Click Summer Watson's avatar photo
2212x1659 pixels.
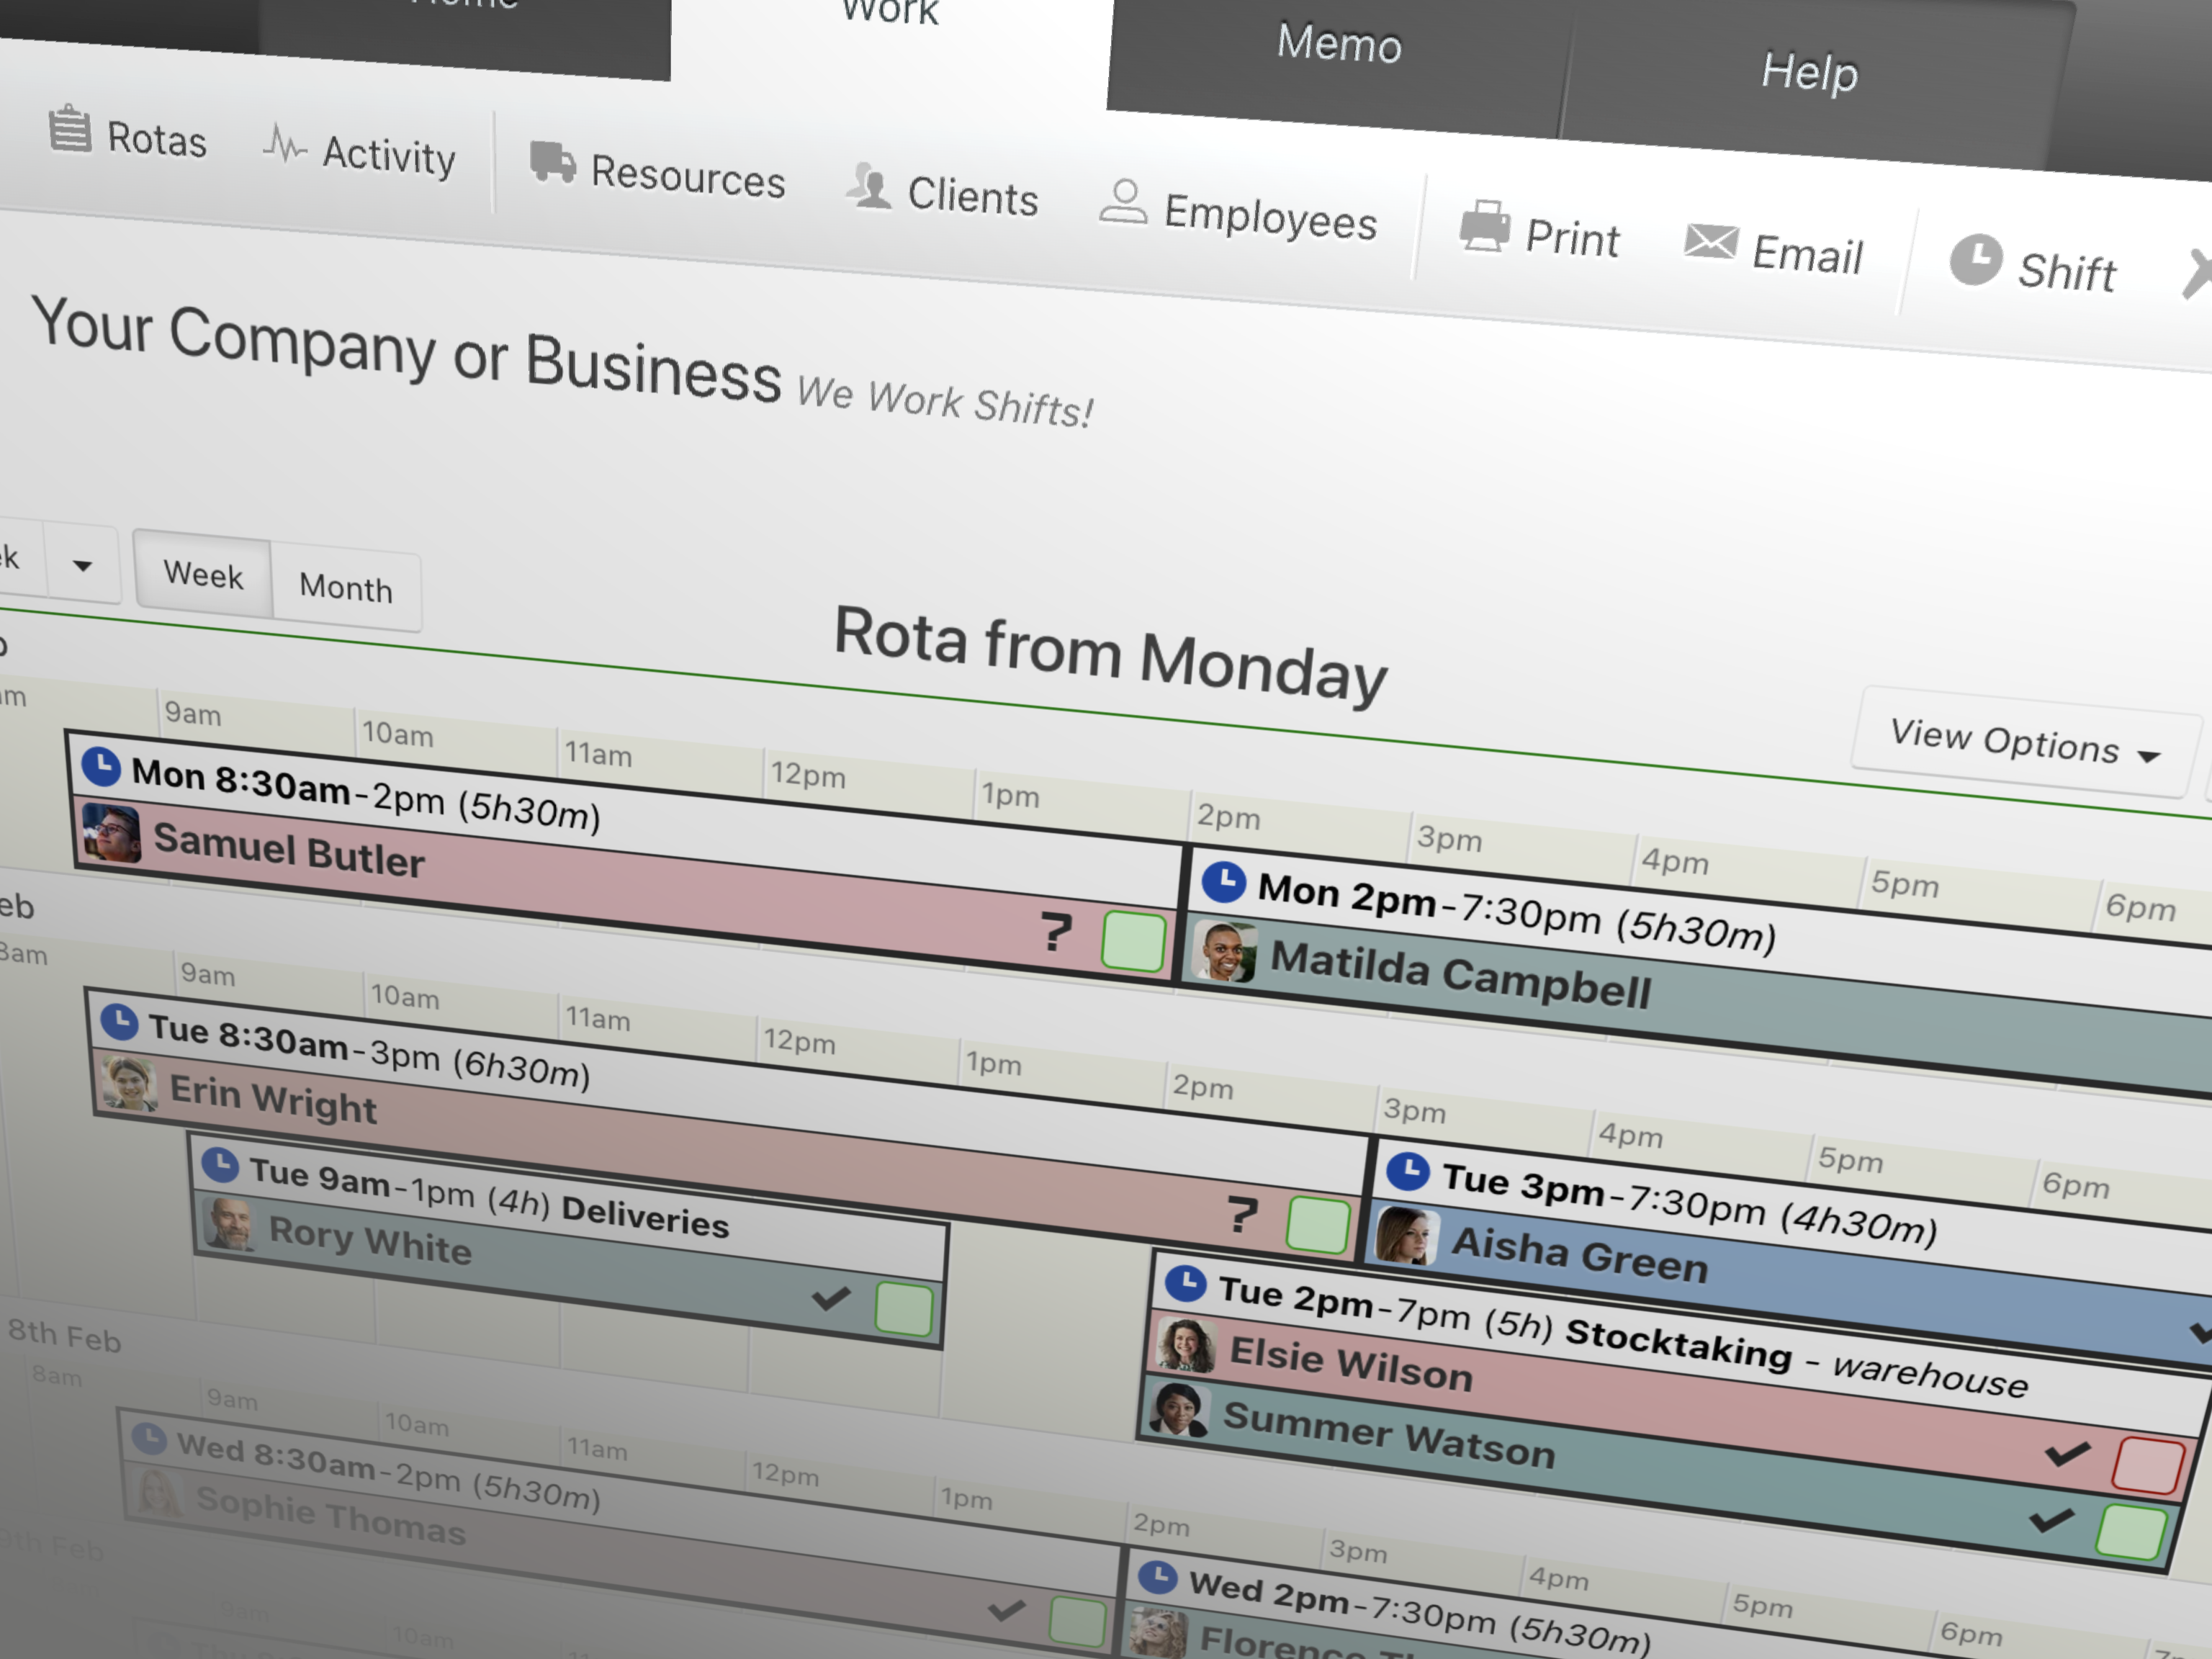click(x=1178, y=1410)
